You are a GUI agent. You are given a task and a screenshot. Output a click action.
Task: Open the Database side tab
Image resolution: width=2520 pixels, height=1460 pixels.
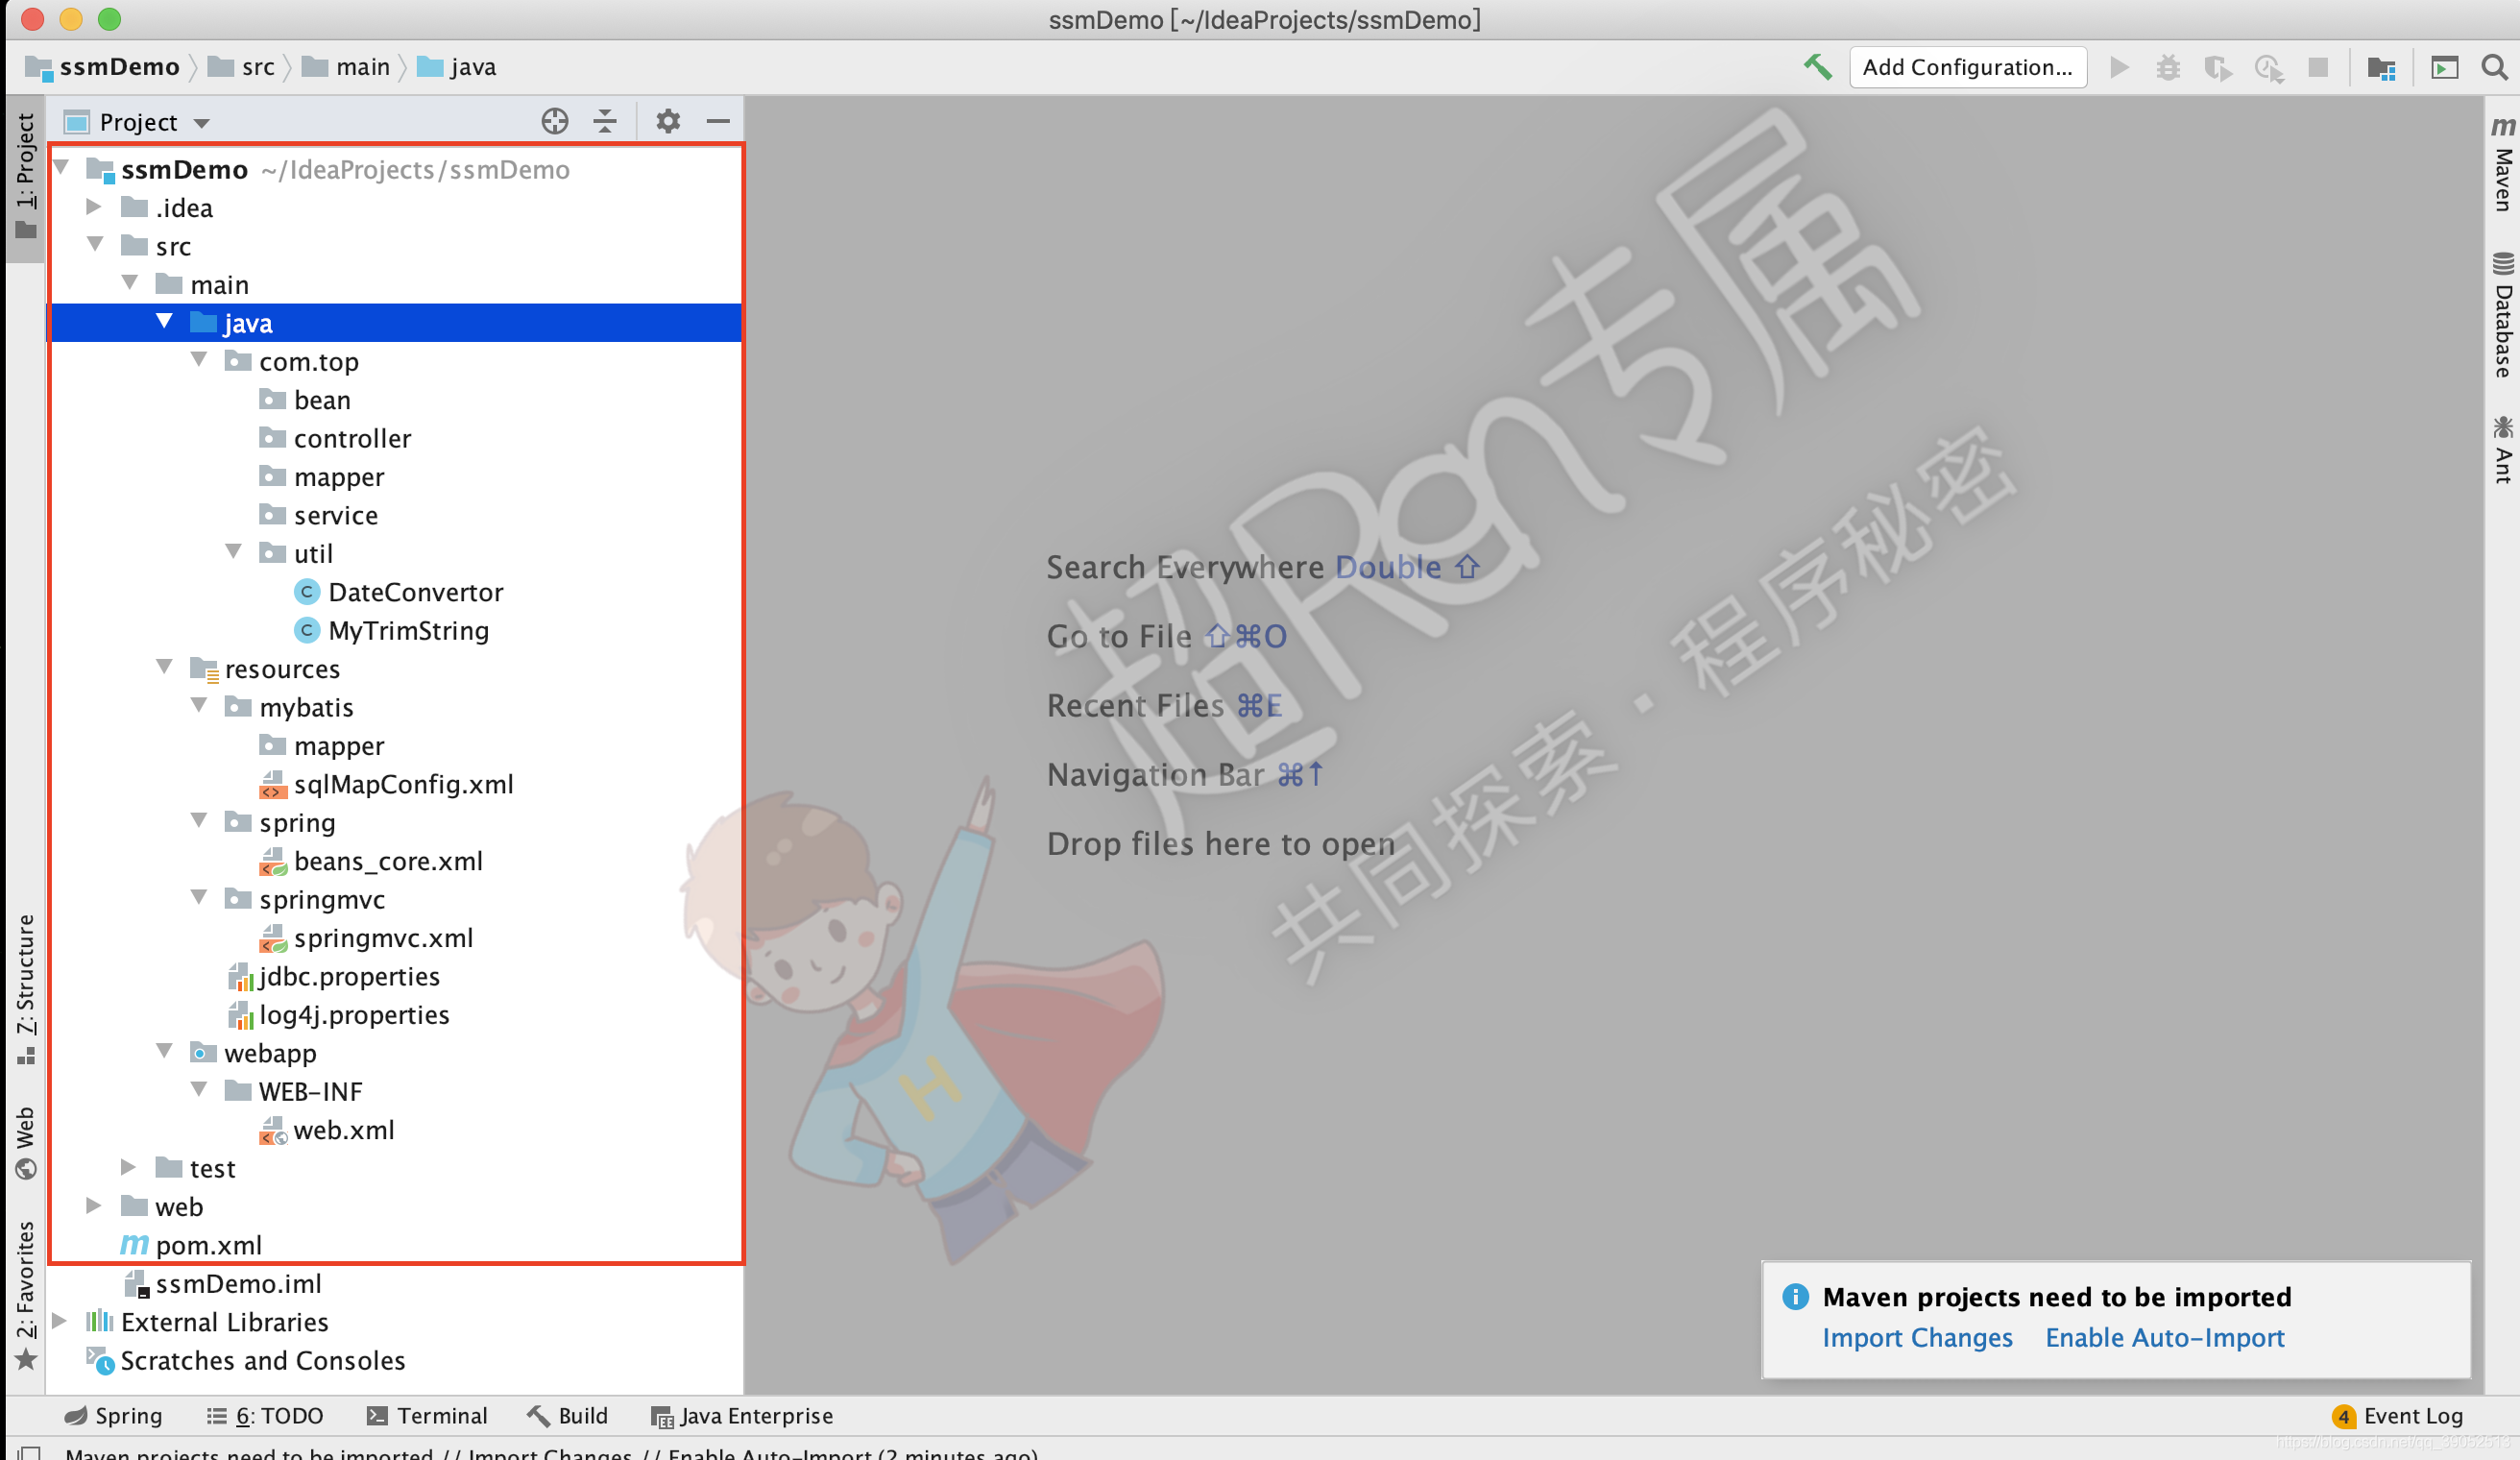2502,315
